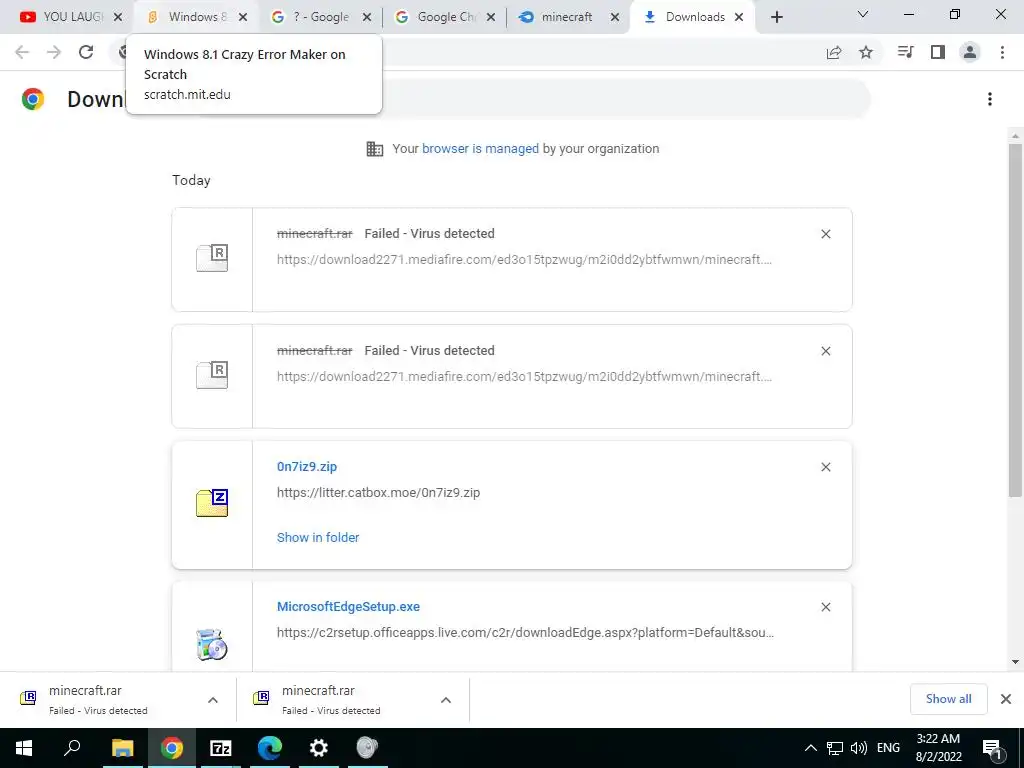
Task: Go back with the back arrow
Action: coord(22,52)
